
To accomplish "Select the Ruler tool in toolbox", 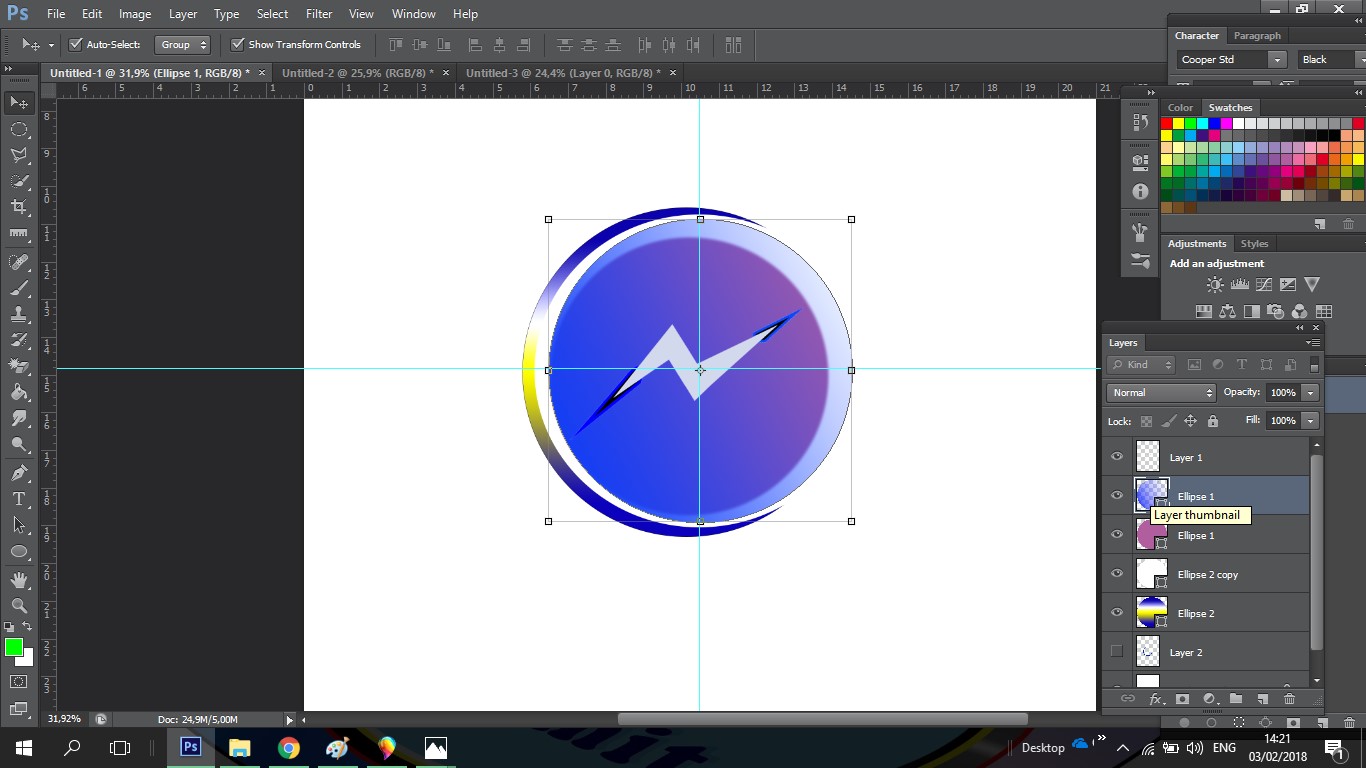I will [19, 233].
